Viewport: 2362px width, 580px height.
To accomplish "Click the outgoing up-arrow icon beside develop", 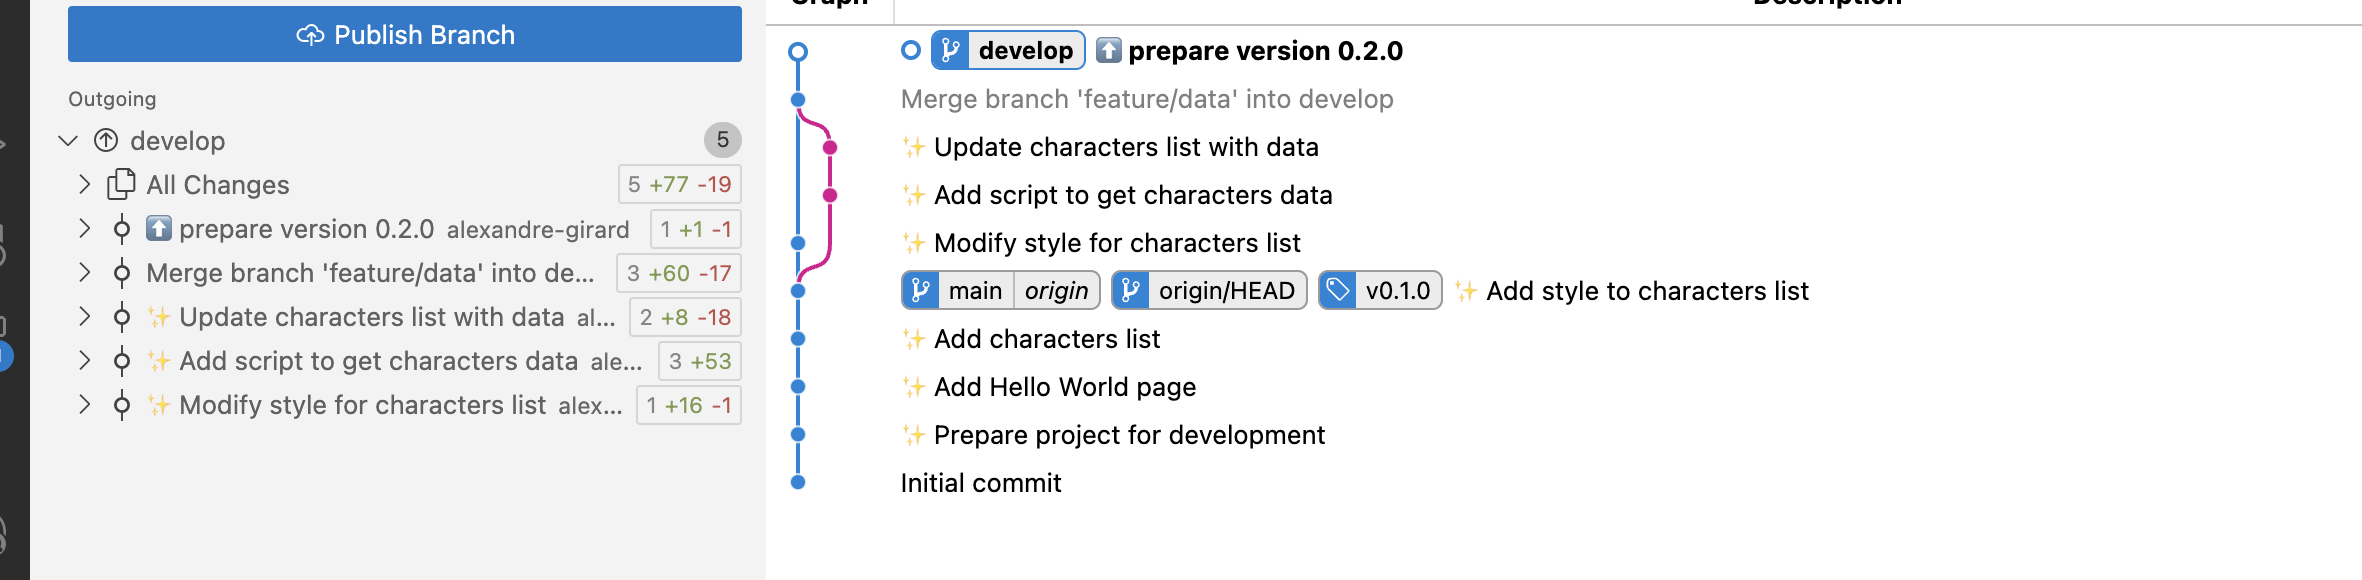I will pos(106,141).
